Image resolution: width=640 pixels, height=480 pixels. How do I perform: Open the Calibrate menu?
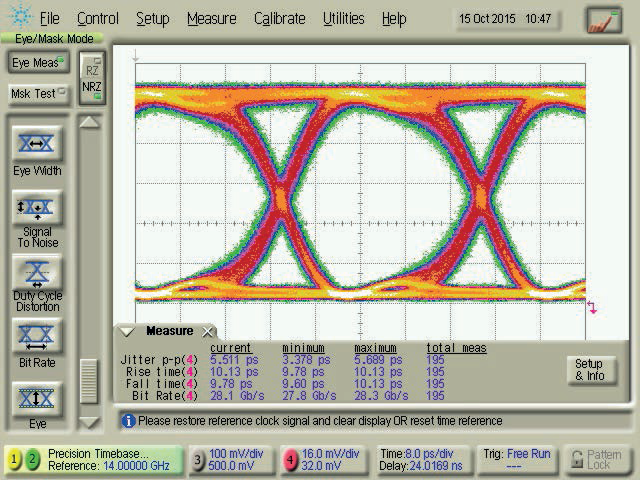[280, 19]
